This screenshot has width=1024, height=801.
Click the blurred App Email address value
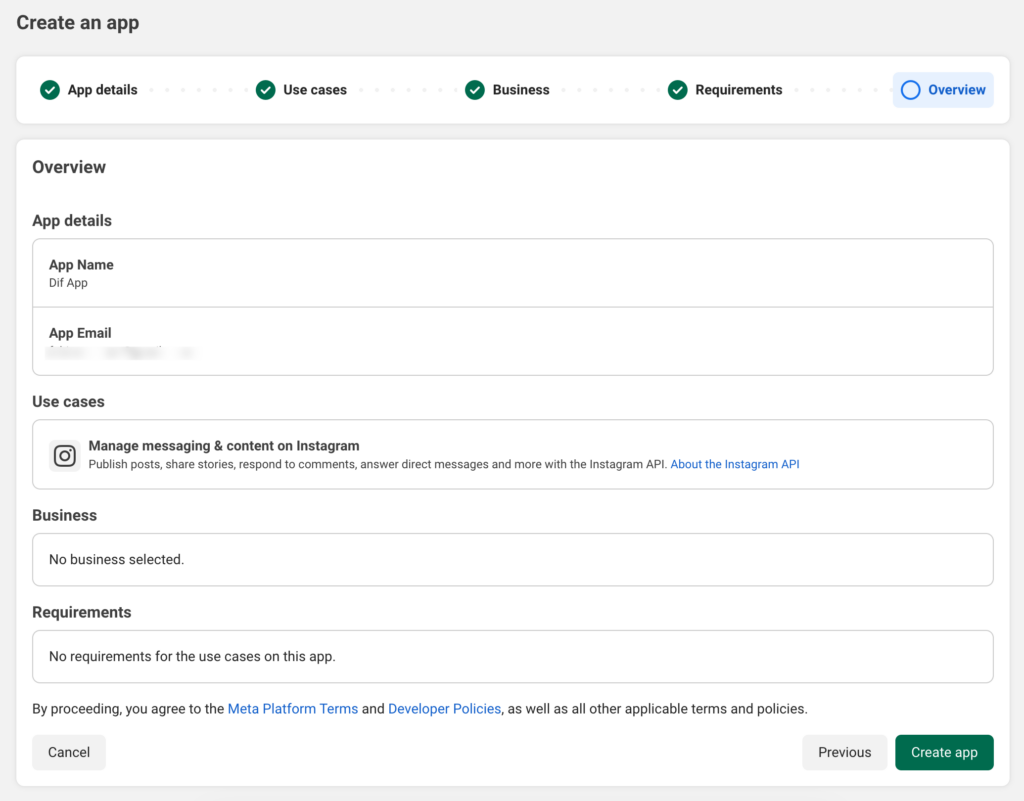click(121, 353)
